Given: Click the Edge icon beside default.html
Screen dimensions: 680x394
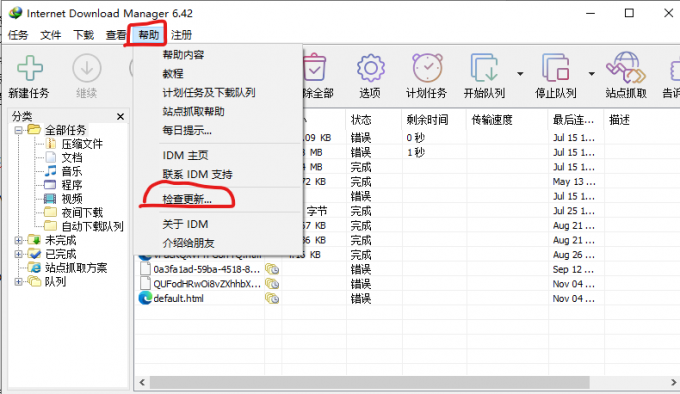Looking at the screenshot, I should pos(145,298).
